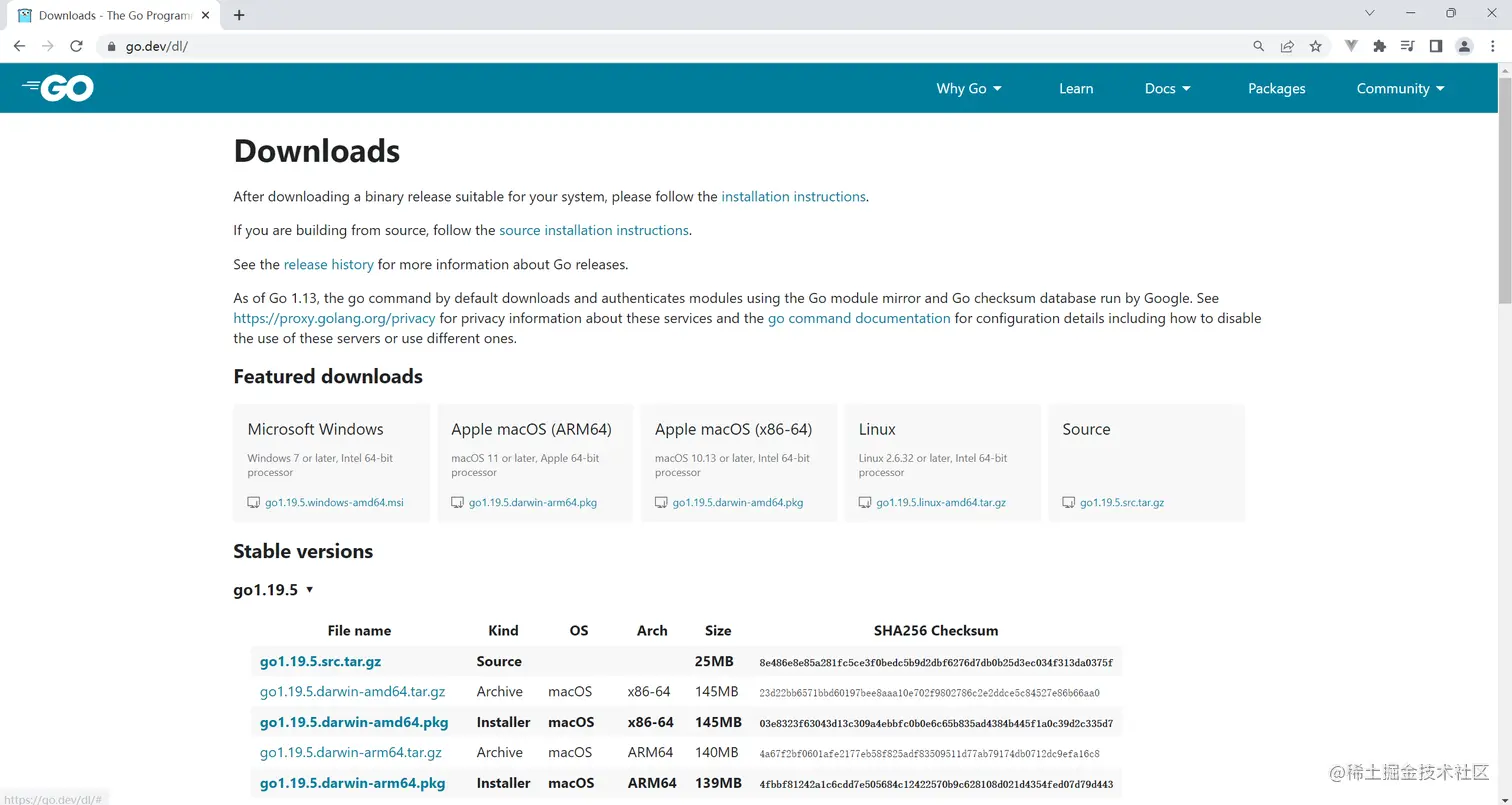1512x805 pixels.
Task: Click download icon beside featured go1.19.5.darwin-amd64.pkg
Action: pos(661,502)
